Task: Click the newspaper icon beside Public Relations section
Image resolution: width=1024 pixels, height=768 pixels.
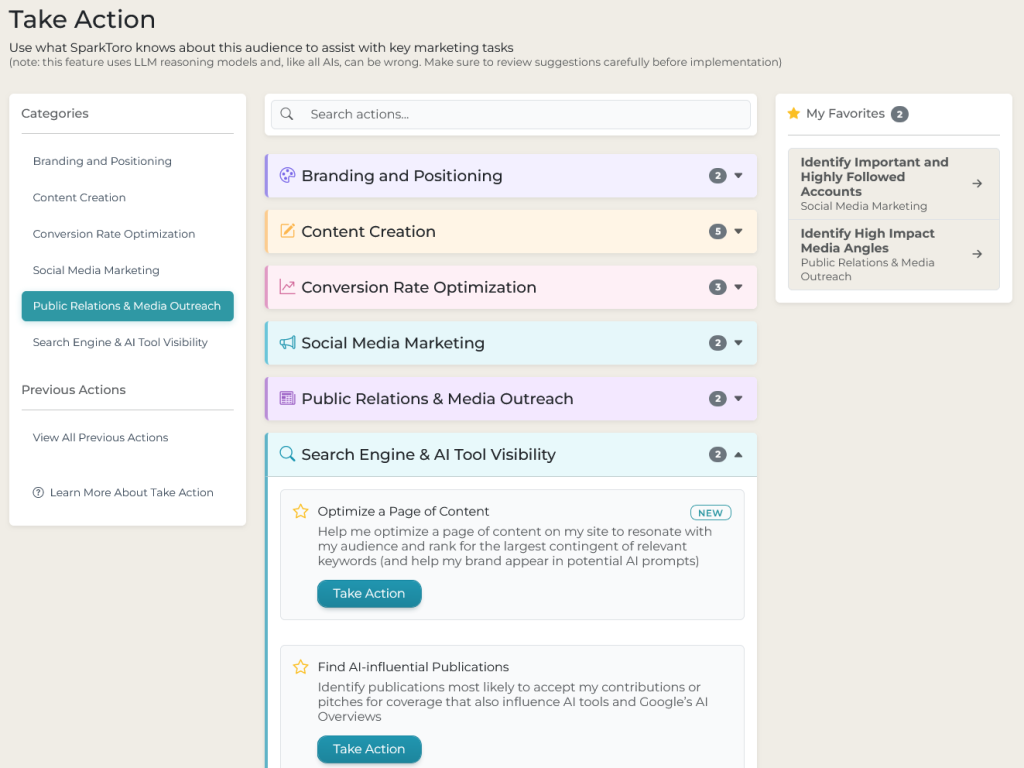Action: click(x=287, y=398)
